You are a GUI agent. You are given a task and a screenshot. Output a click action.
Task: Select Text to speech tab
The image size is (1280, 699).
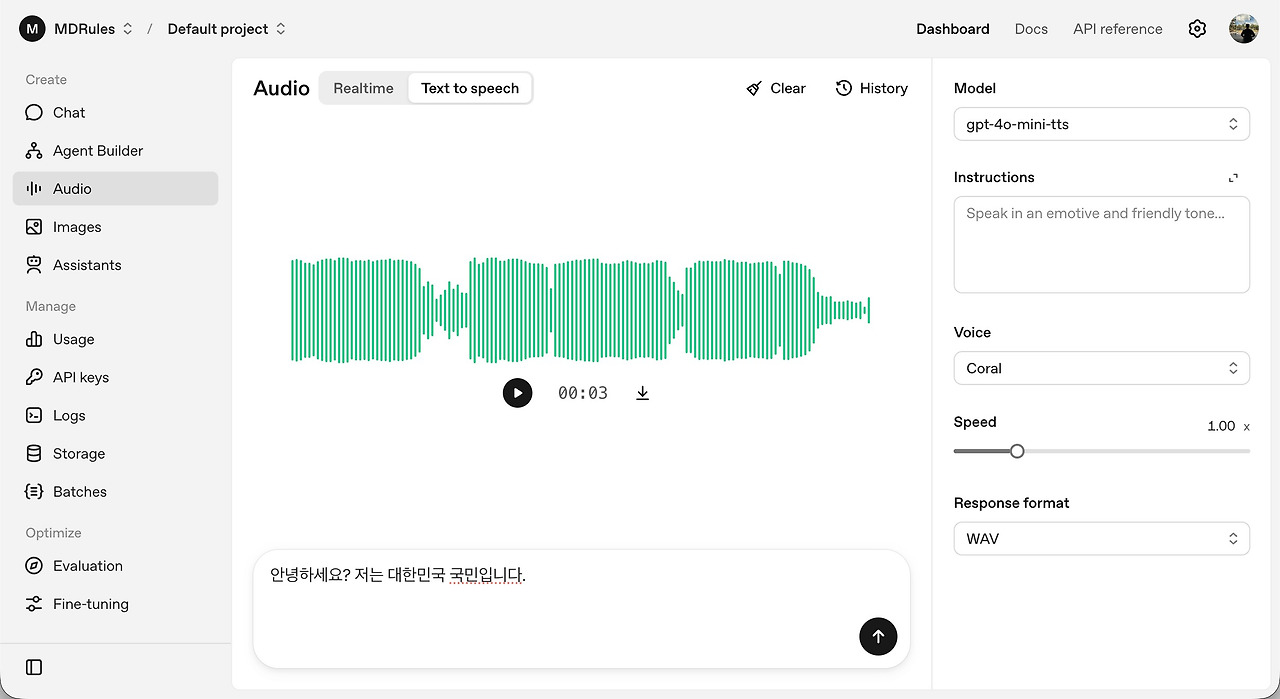(470, 88)
